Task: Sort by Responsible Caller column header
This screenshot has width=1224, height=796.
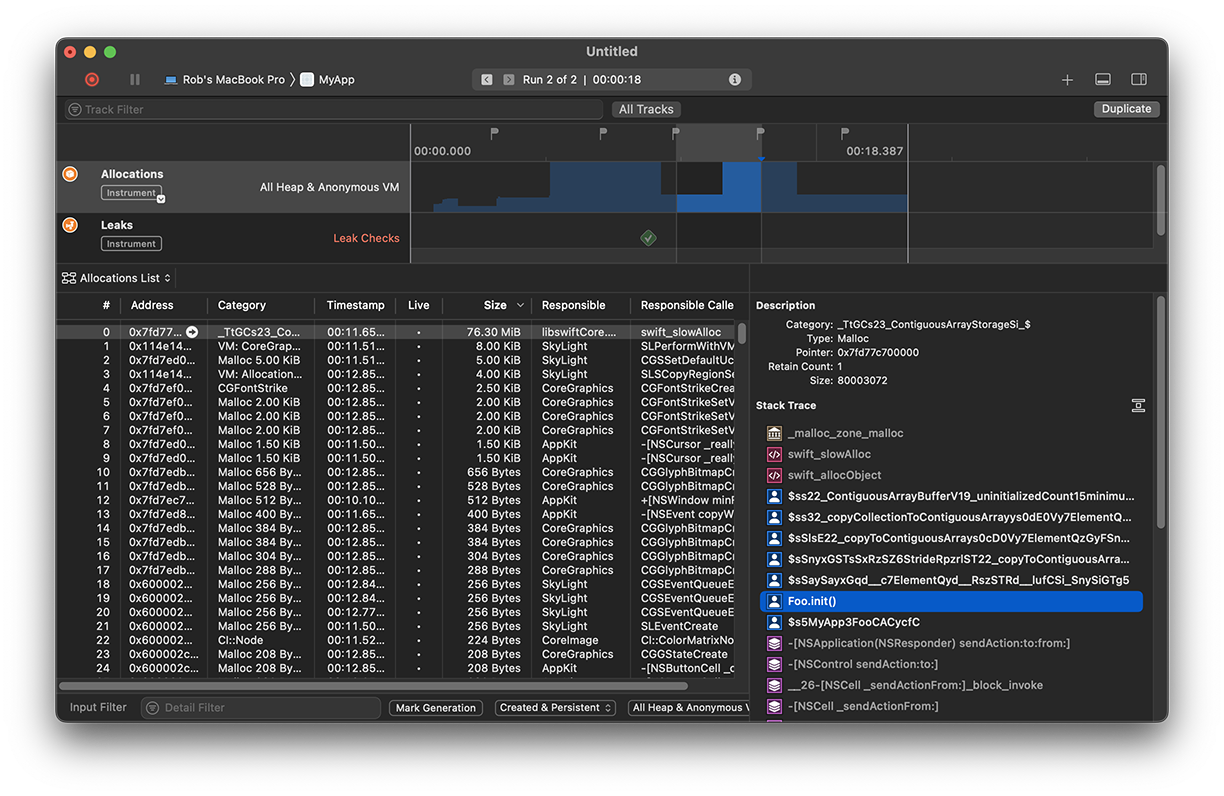Action: (x=687, y=305)
